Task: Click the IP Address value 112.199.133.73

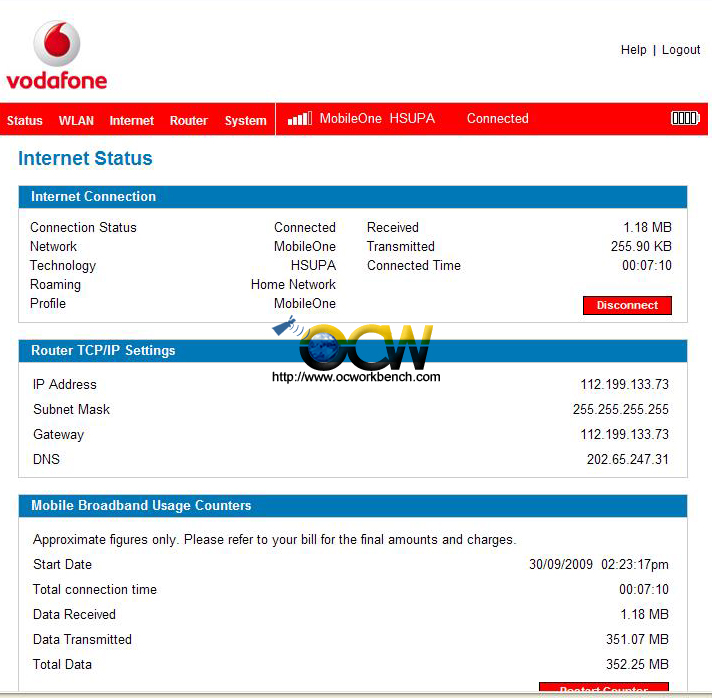Action: click(x=624, y=384)
